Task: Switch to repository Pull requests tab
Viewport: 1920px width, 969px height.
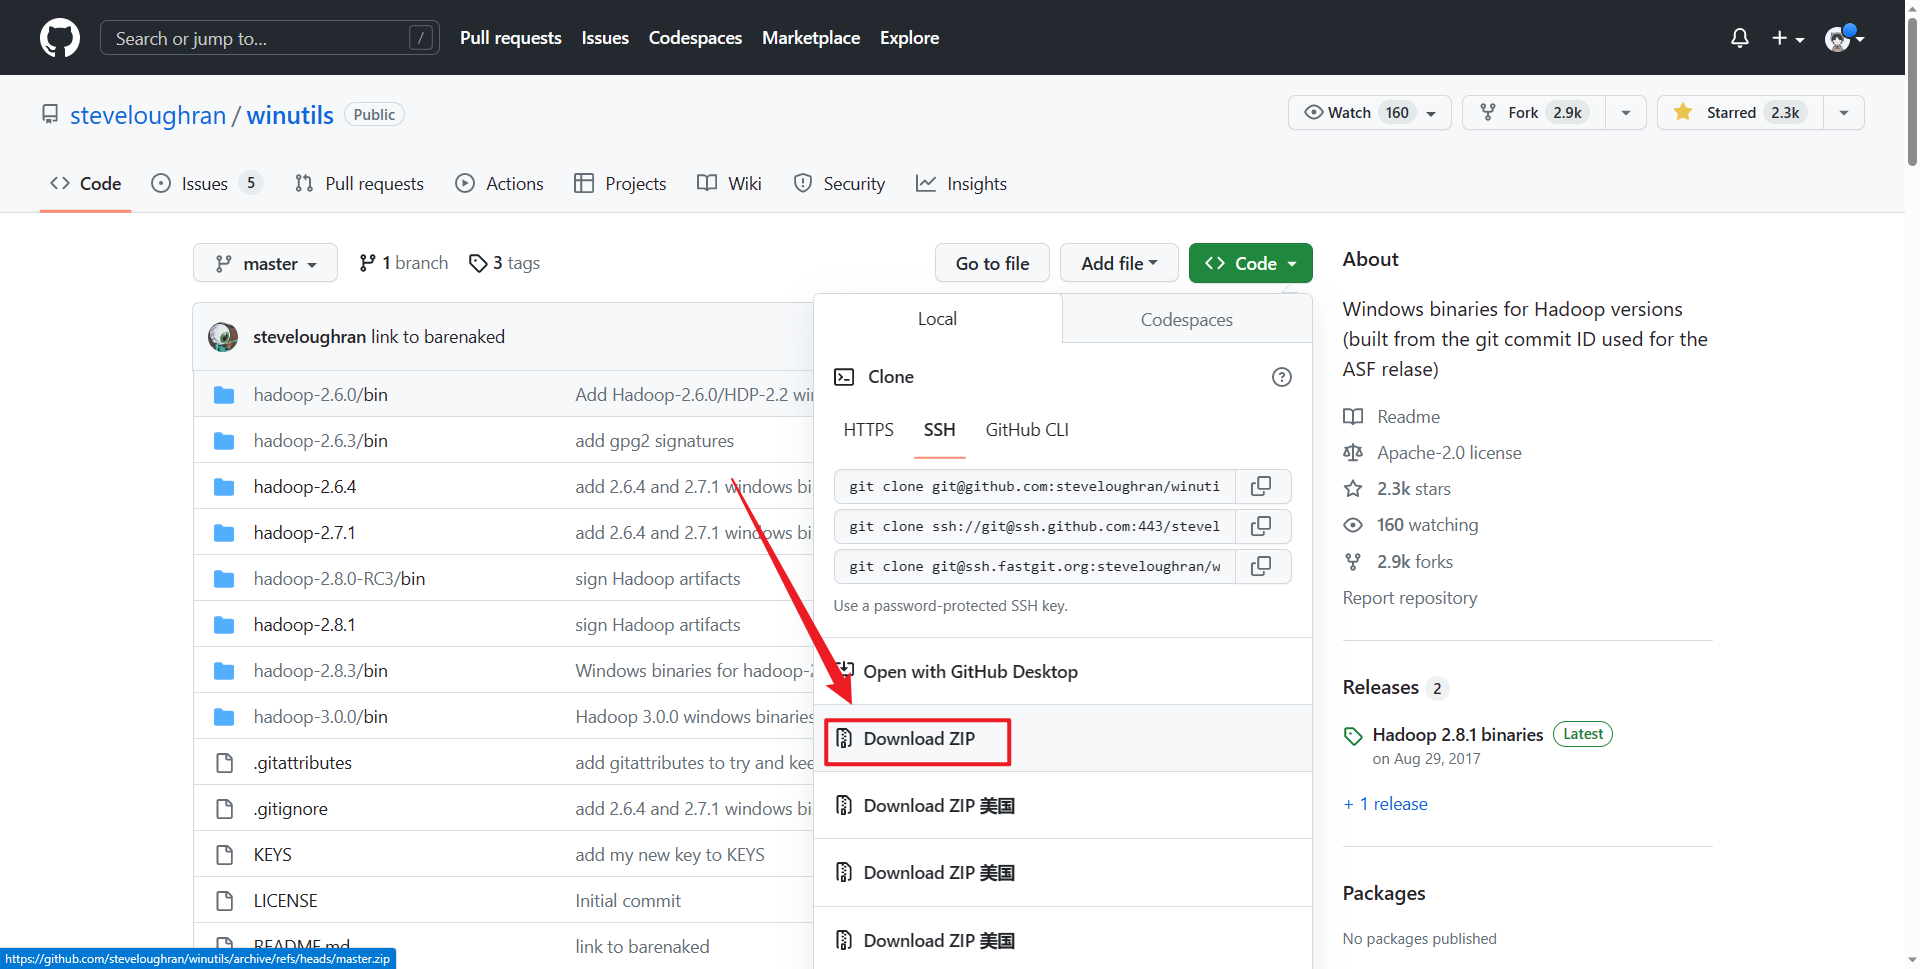Action: tap(359, 184)
